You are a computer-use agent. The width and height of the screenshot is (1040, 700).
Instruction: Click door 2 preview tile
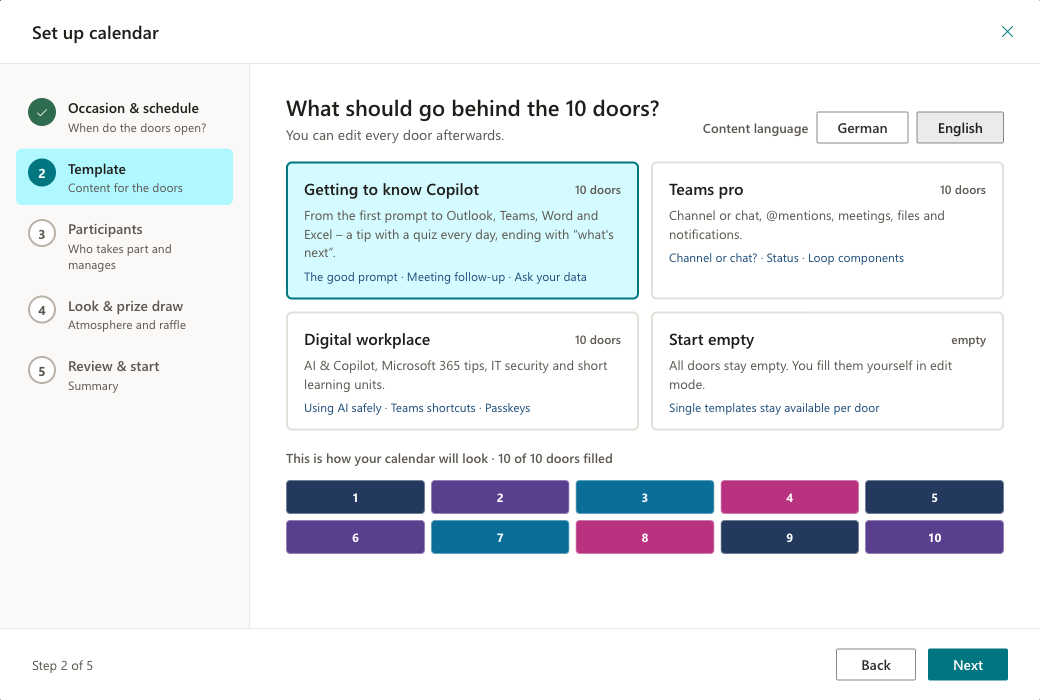[x=500, y=497]
